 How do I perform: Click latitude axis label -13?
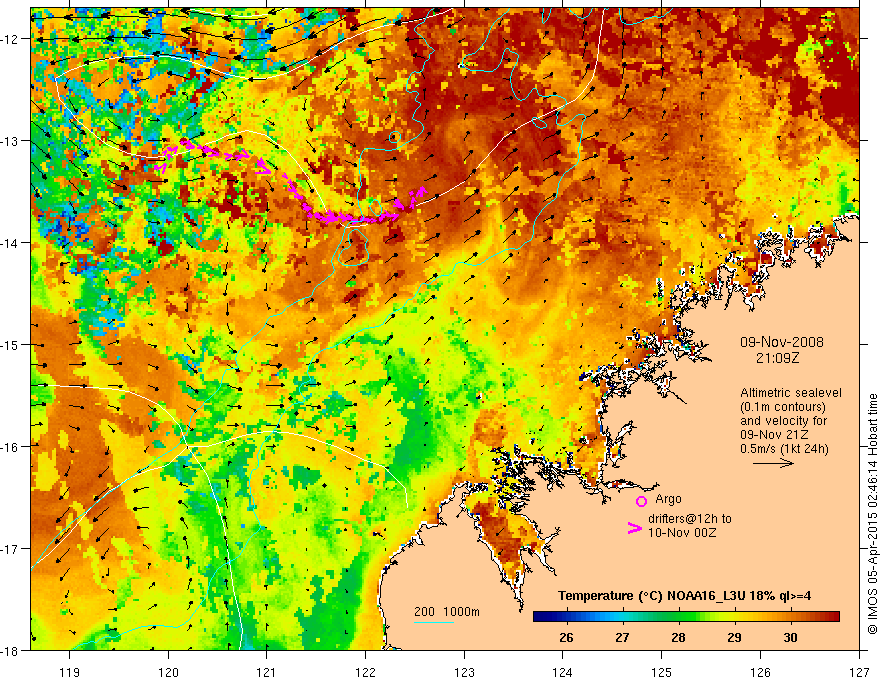pyautogui.click(x=10, y=141)
